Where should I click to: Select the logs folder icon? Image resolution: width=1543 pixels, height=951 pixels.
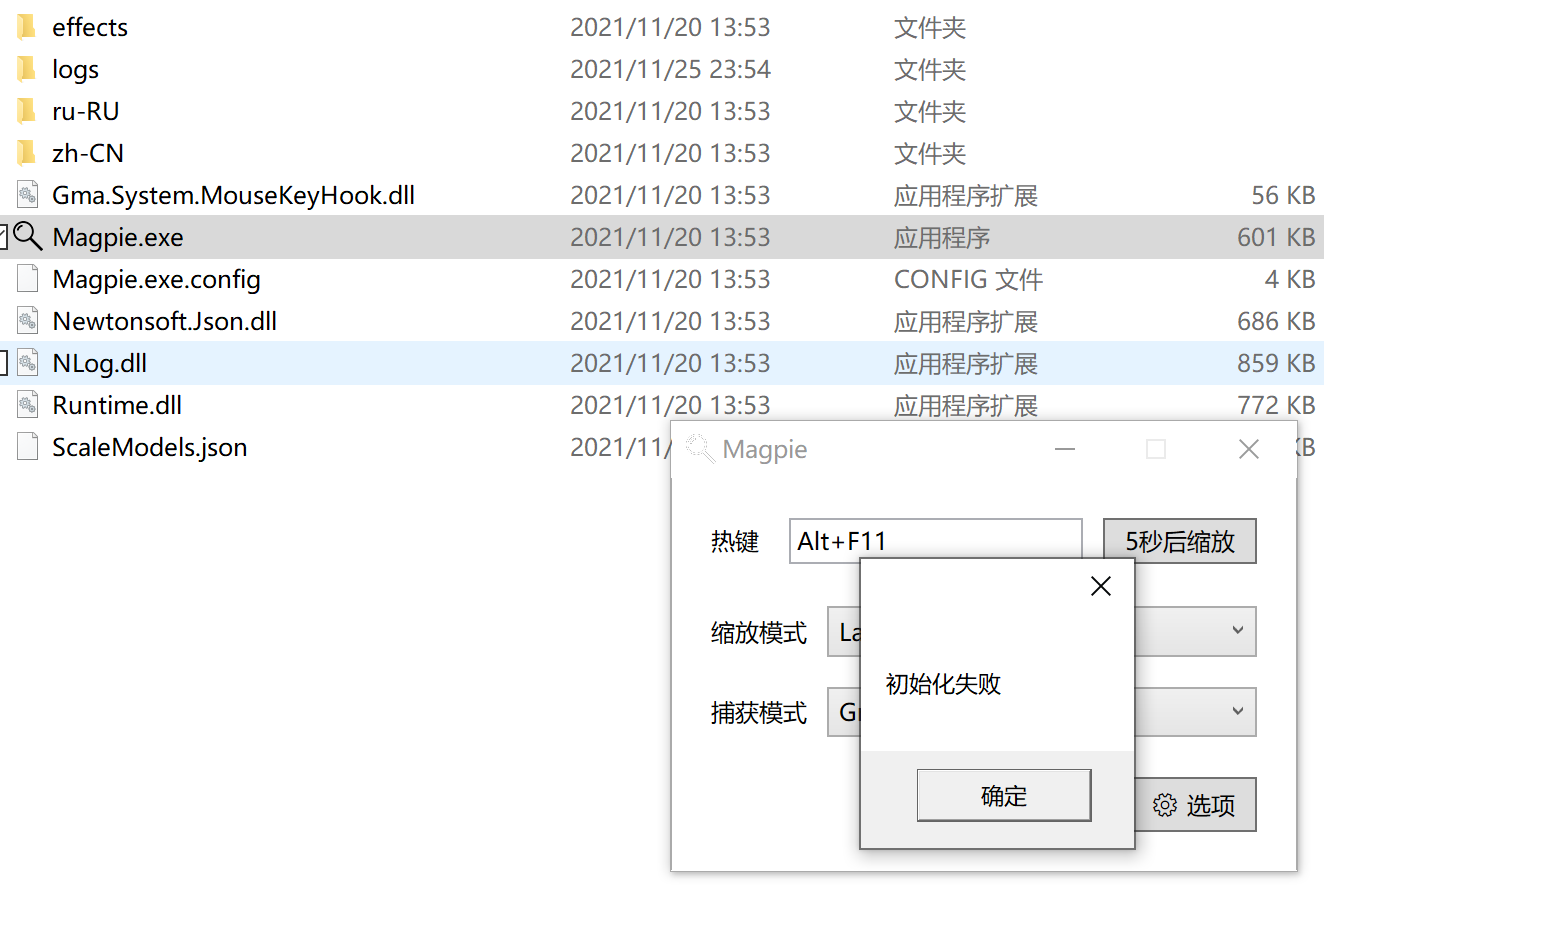27,69
